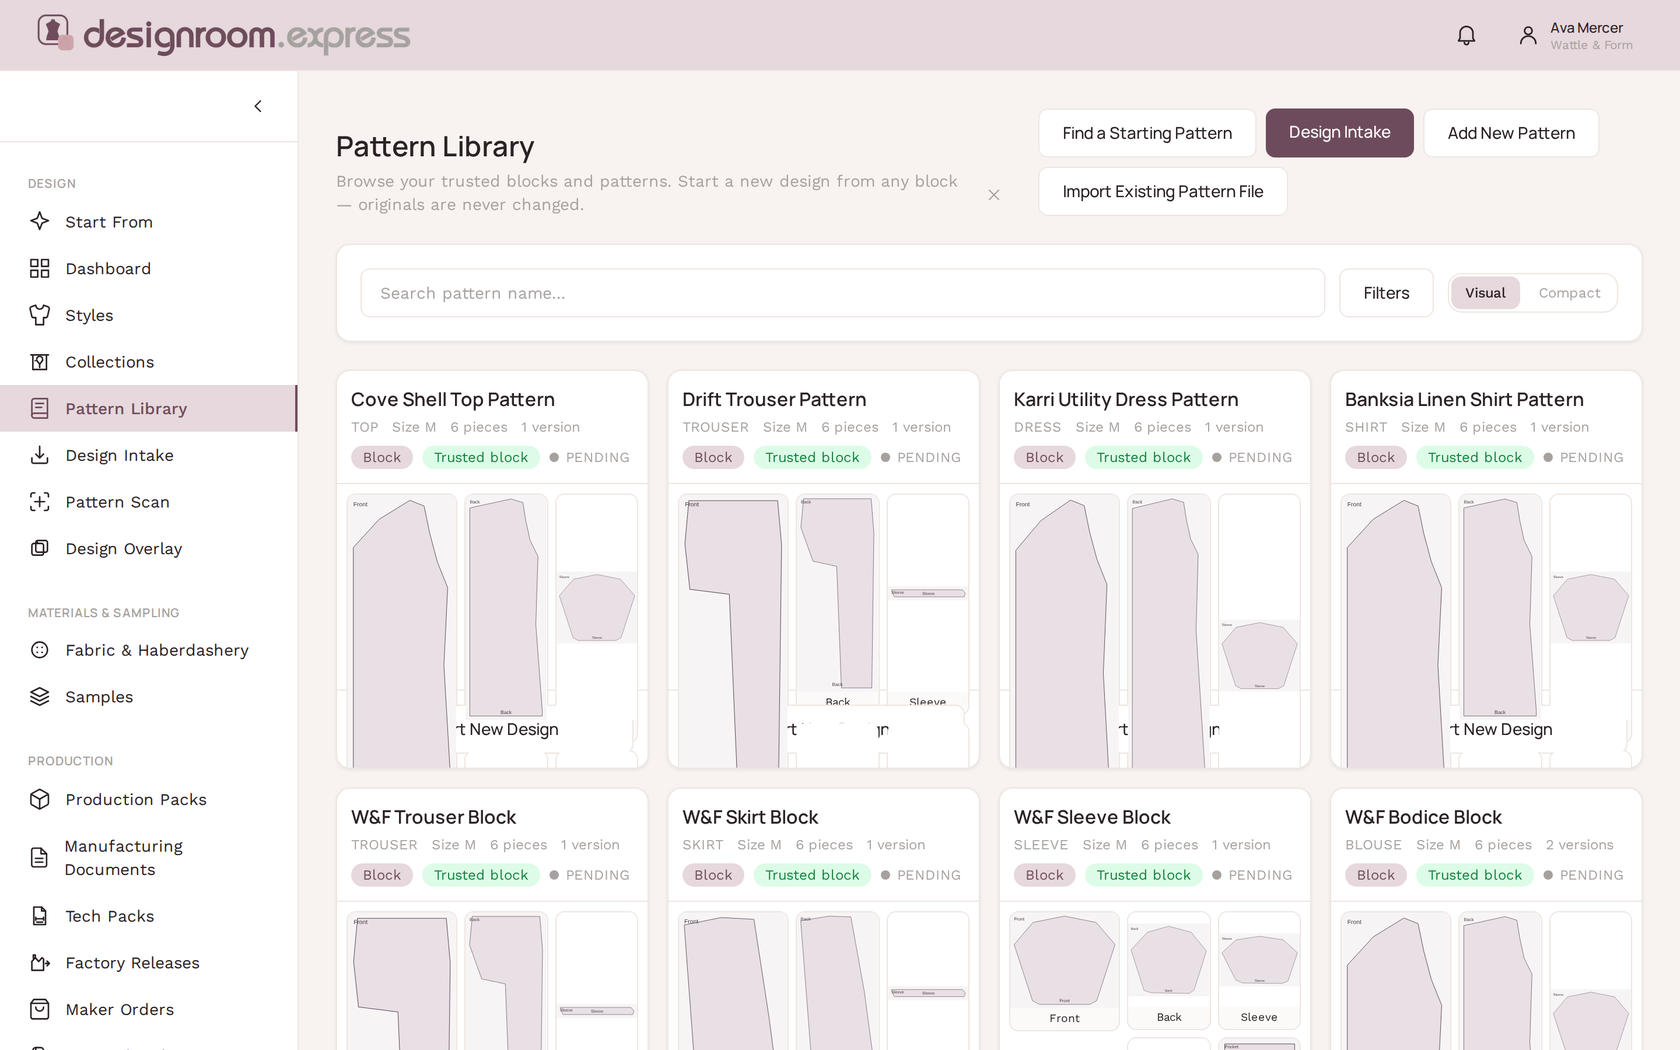Click the Tech Packs icon
Viewport: 1680px width, 1050px height.
(x=40, y=916)
